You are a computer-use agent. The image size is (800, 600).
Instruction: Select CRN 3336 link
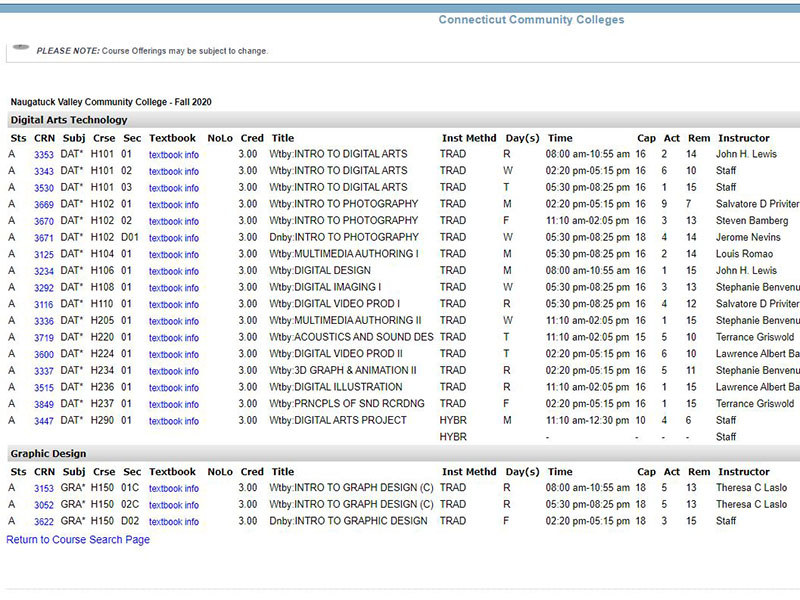[x=44, y=321]
